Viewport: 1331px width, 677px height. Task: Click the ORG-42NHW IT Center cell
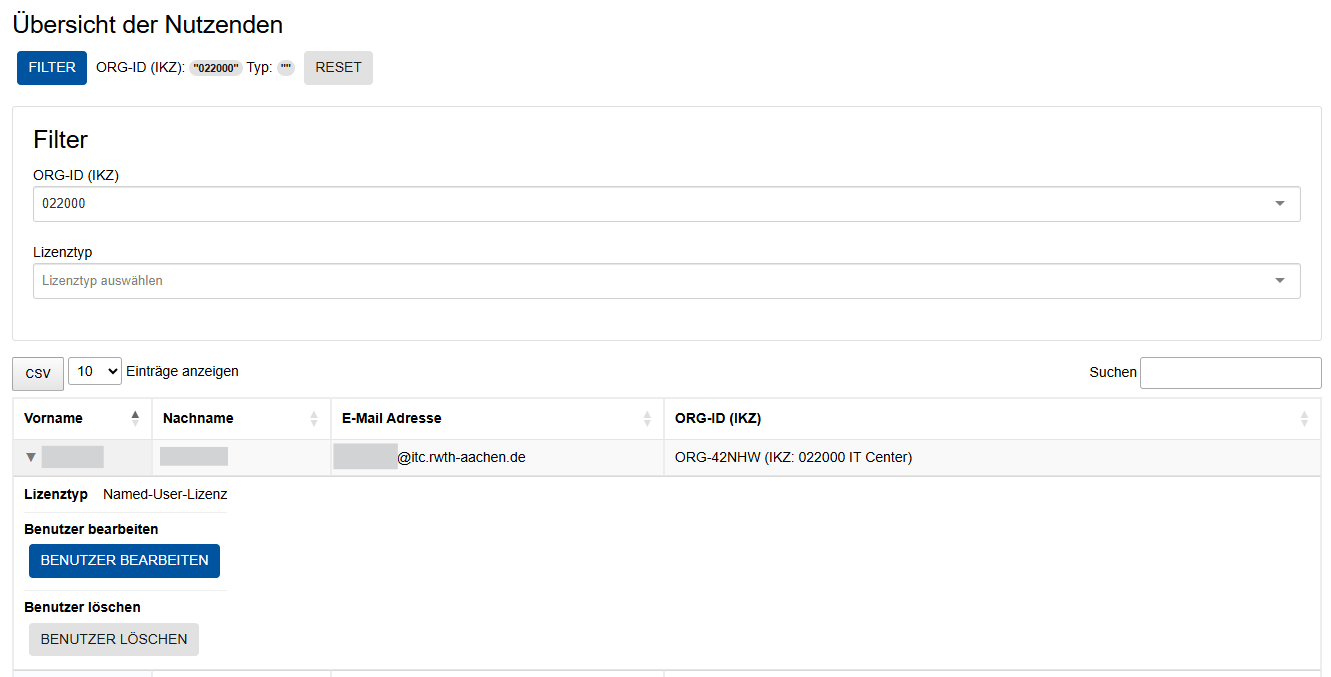pos(793,458)
